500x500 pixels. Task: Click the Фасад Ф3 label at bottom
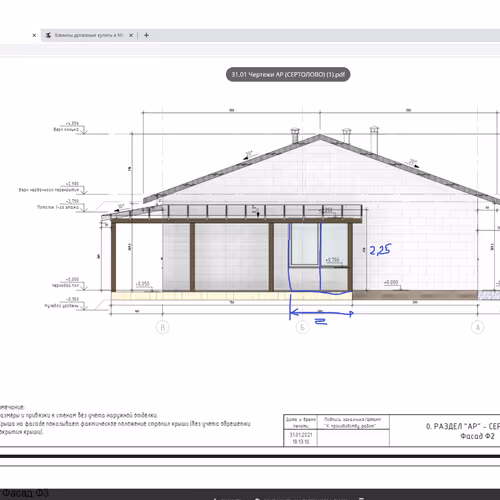[25, 493]
